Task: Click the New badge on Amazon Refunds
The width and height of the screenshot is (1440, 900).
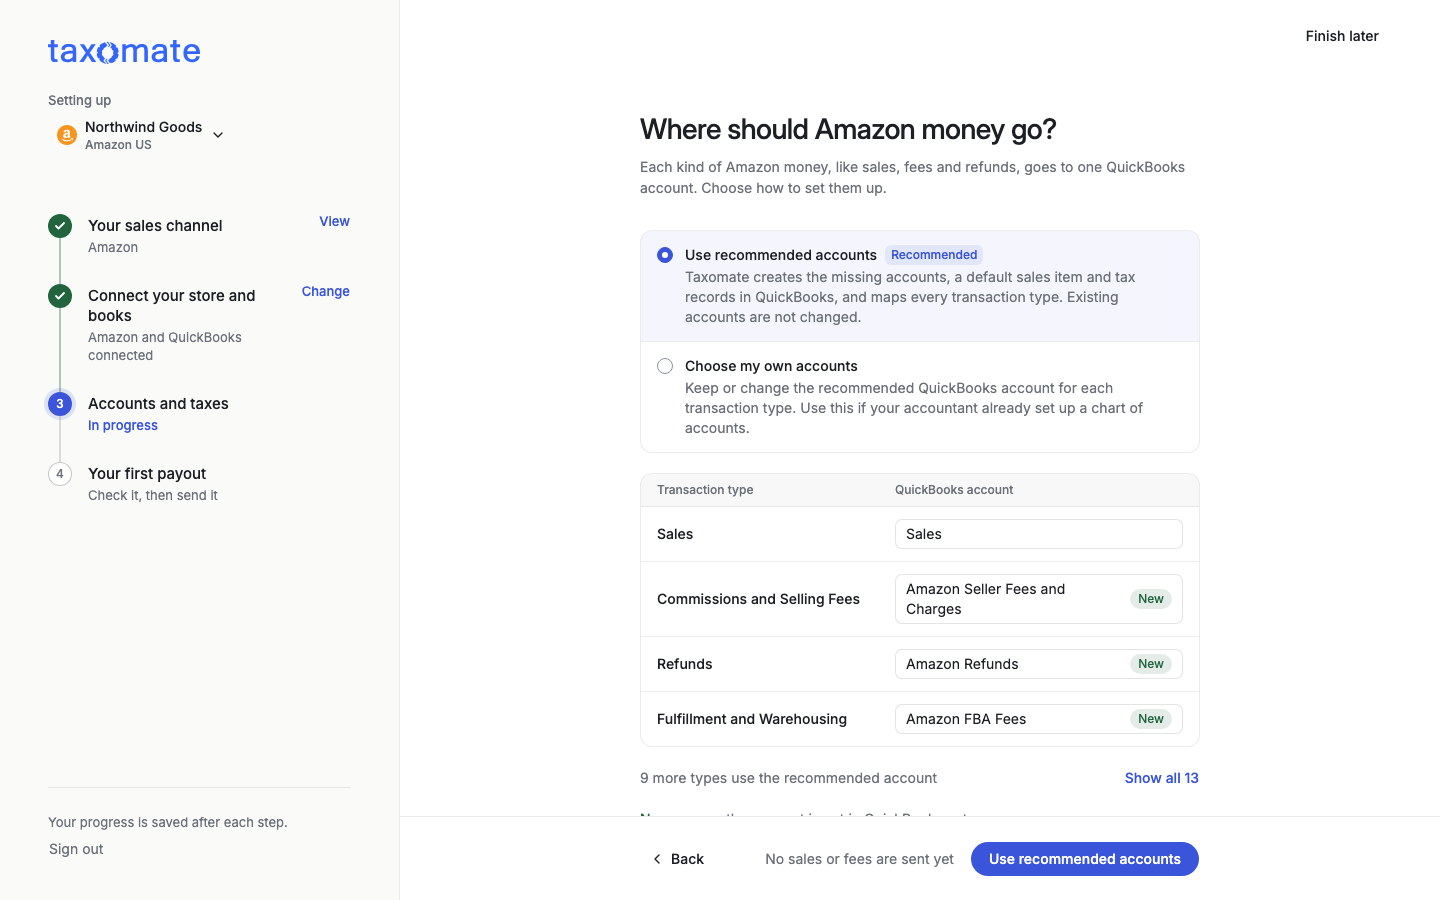Action: point(1151,664)
